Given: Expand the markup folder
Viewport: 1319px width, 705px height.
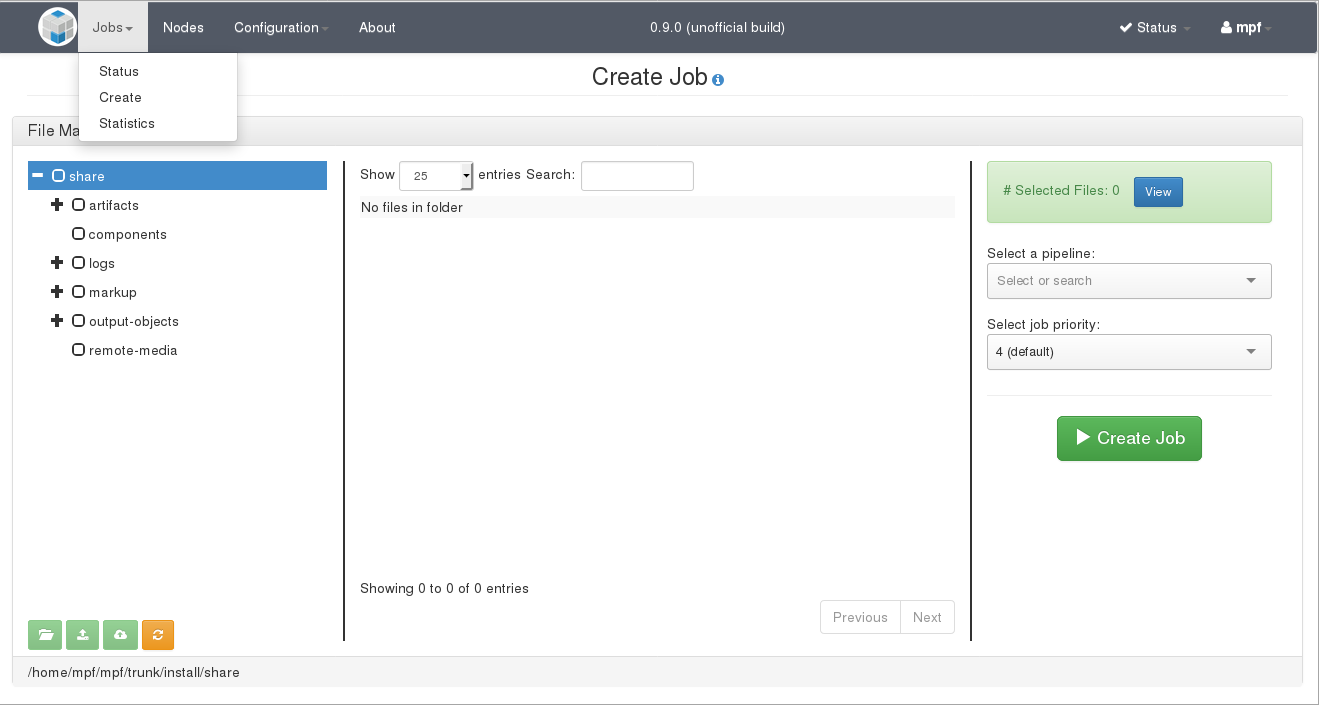Looking at the screenshot, I should [57, 292].
